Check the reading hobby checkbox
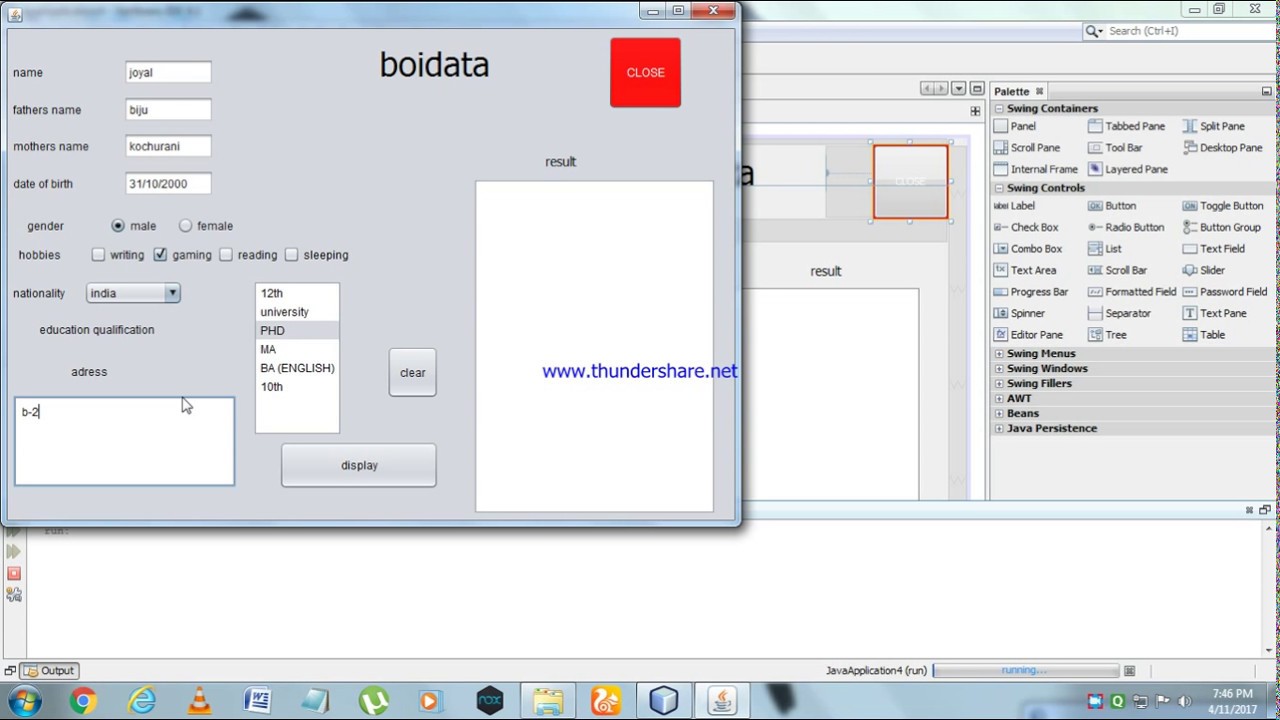 (226, 255)
